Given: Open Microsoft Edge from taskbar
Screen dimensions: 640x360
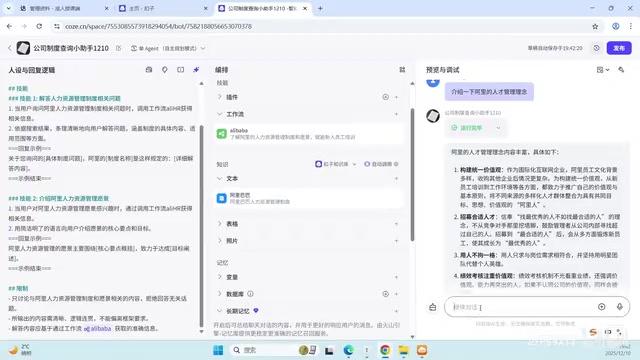Looking at the screenshot, I should coord(348,350).
